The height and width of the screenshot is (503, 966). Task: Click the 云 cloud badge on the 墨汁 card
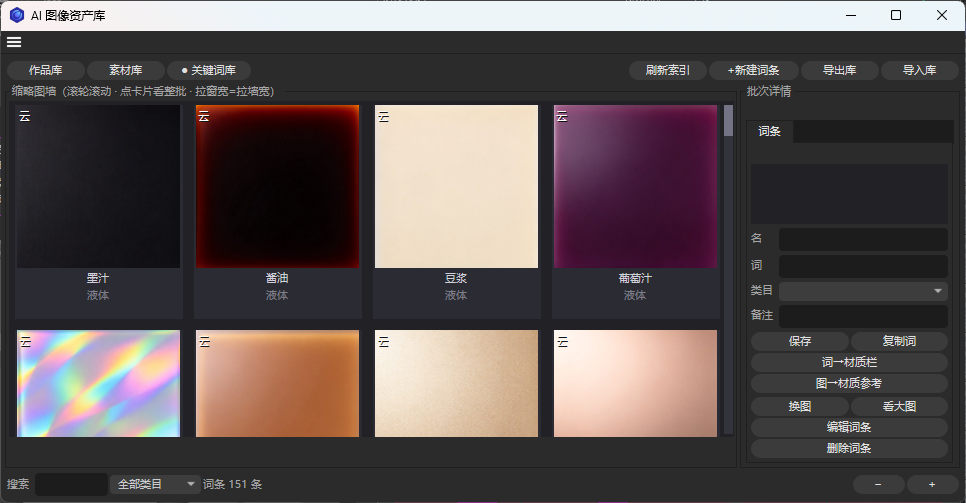[25, 116]
